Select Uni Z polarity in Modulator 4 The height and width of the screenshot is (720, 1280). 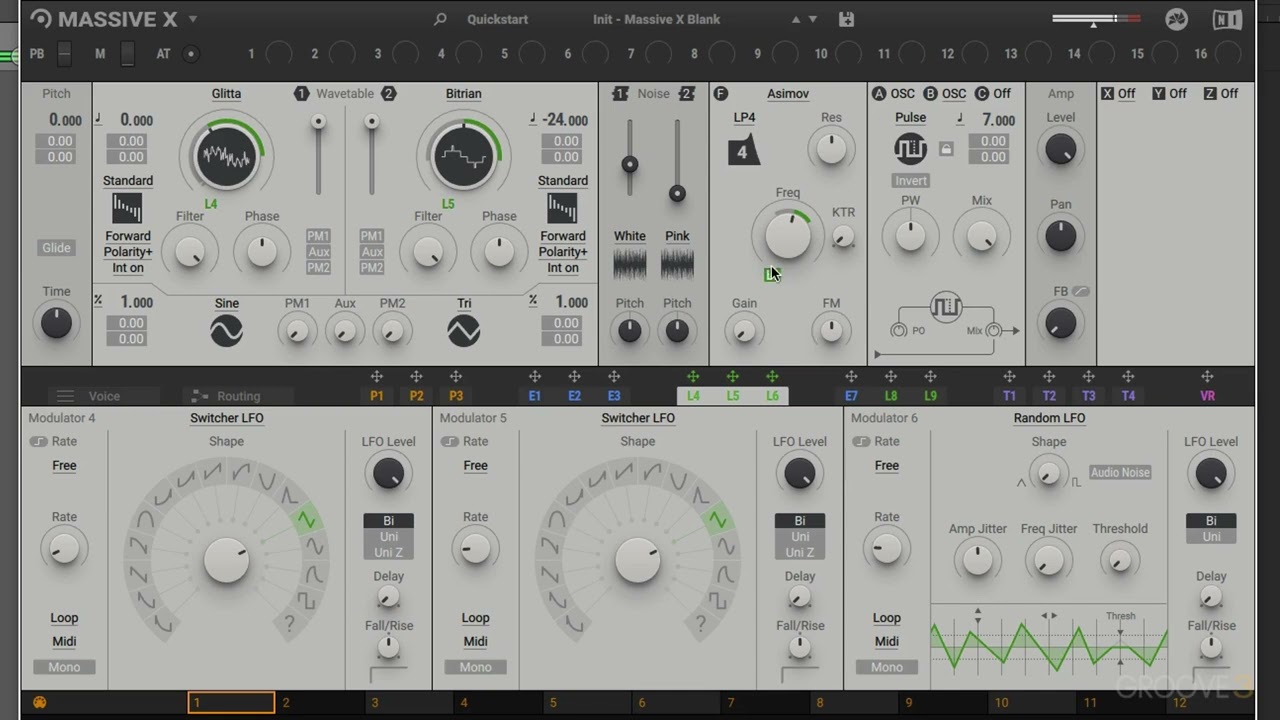pos(388,552)
